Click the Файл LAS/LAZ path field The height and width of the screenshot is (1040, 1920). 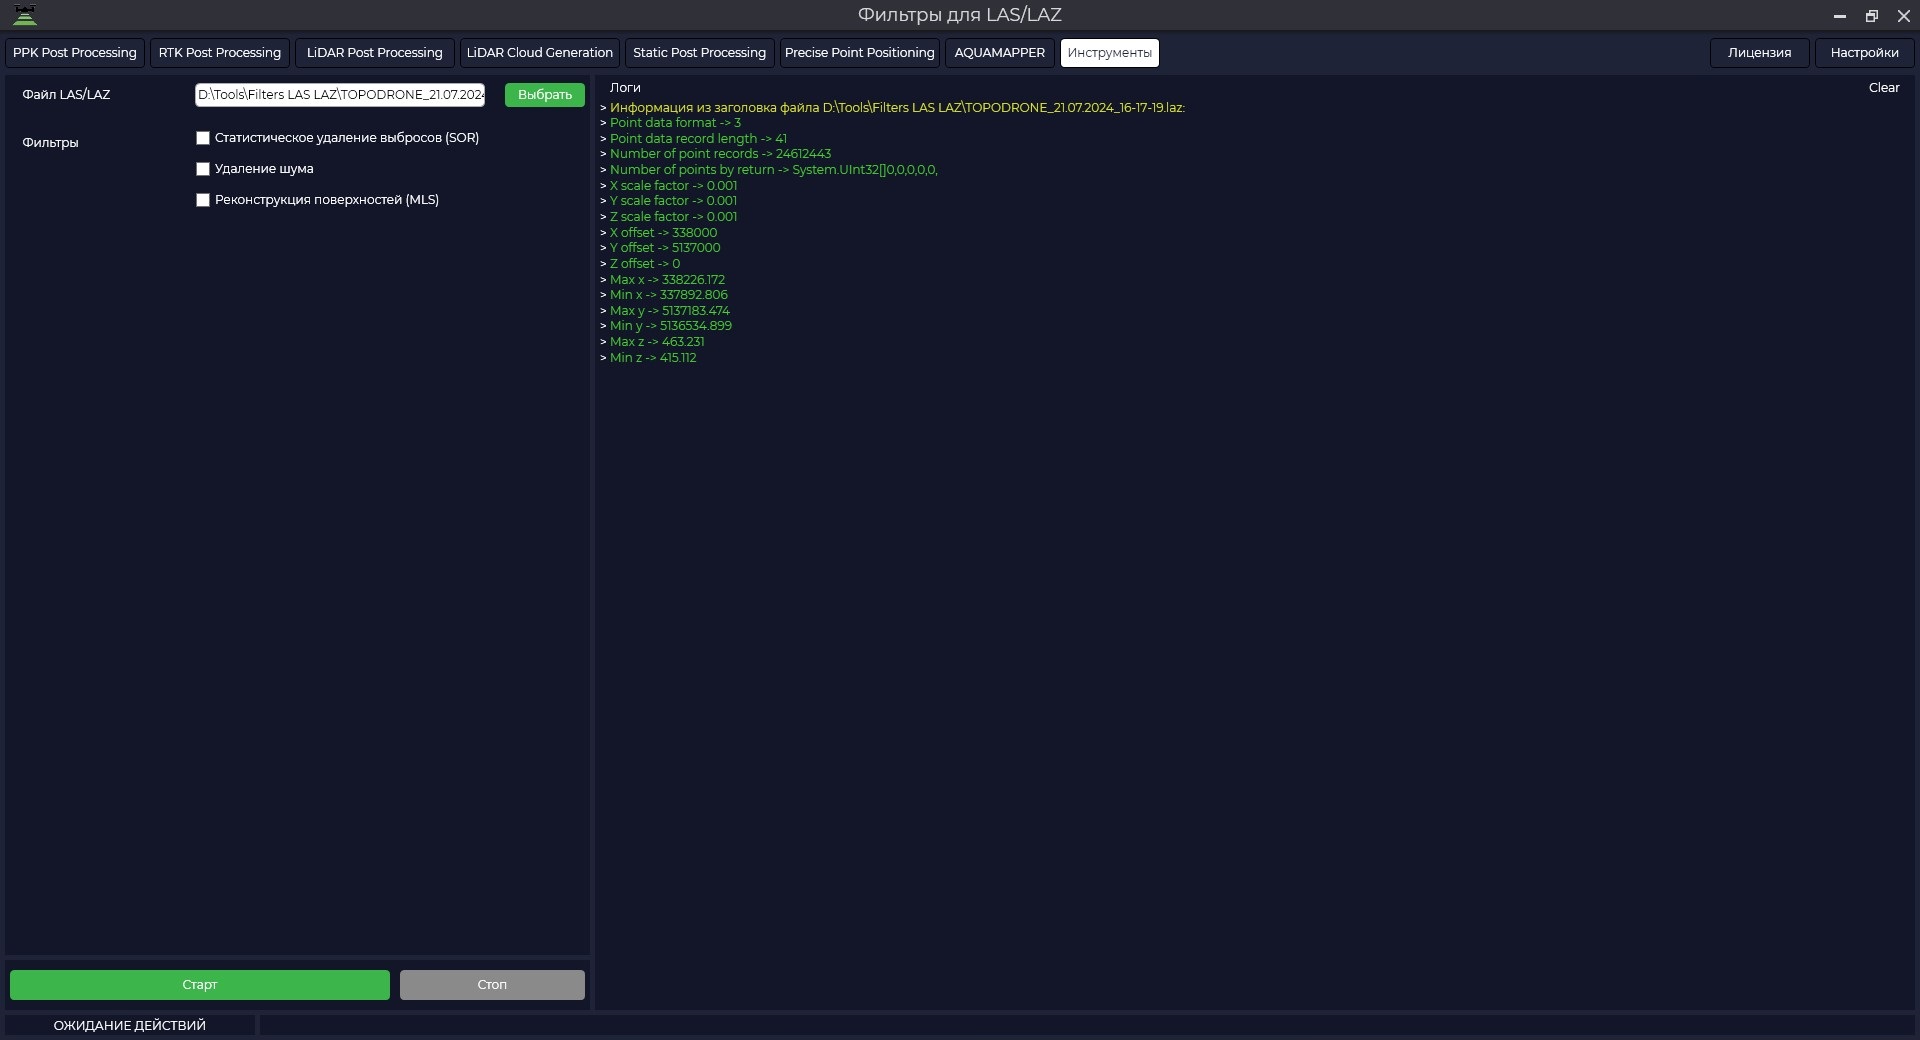pos(340,95)
